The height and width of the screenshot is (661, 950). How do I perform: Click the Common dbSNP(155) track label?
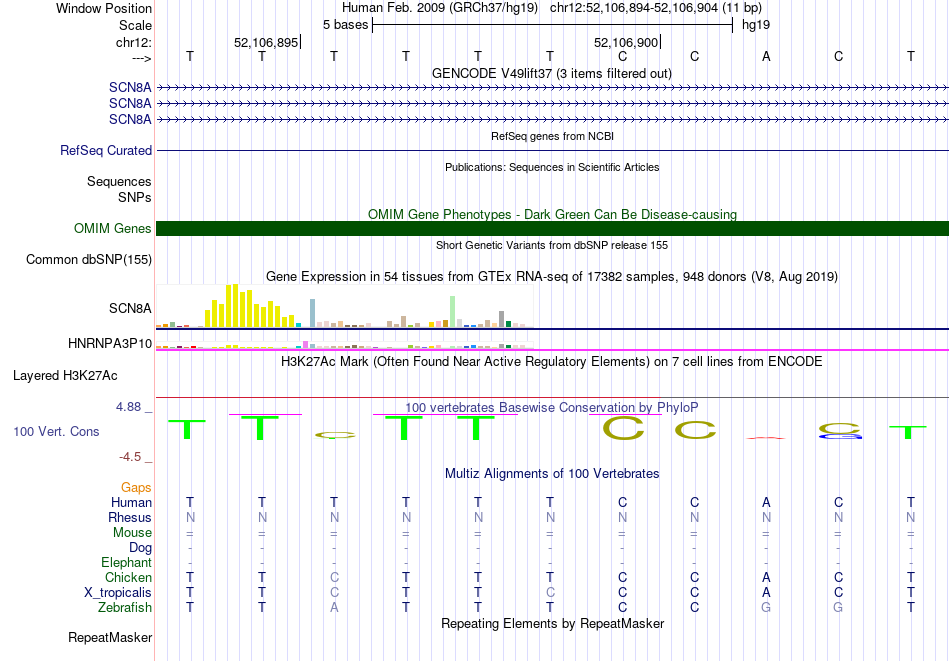[88, 259]
